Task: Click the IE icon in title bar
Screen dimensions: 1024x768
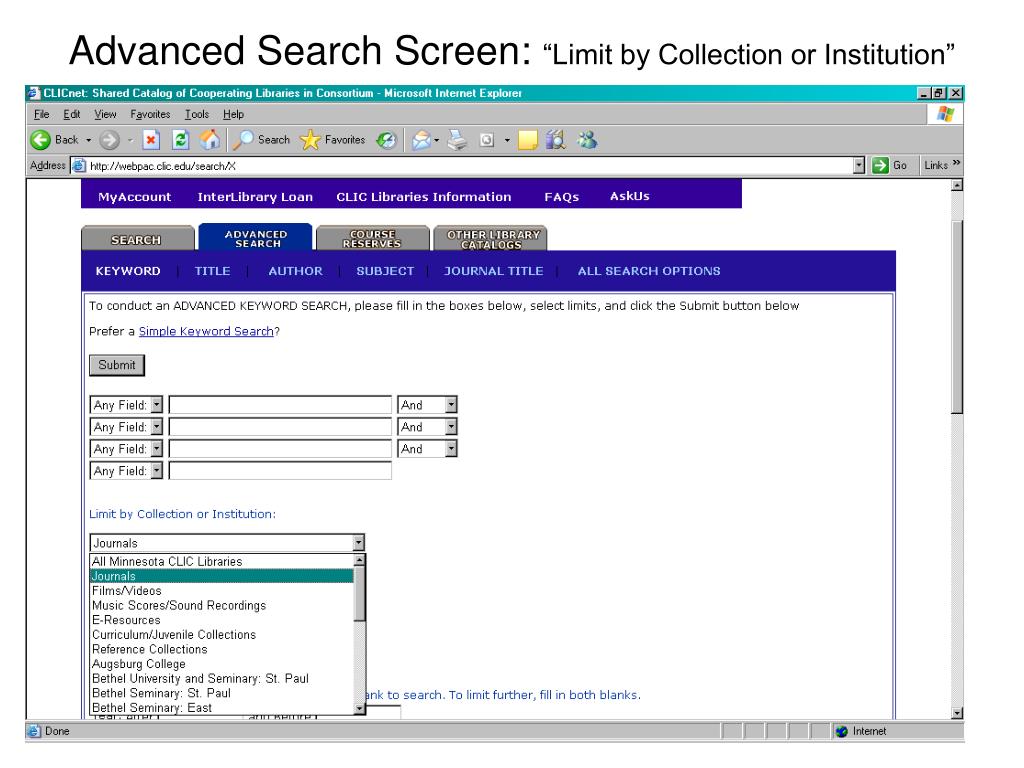Action: (33, 93)
